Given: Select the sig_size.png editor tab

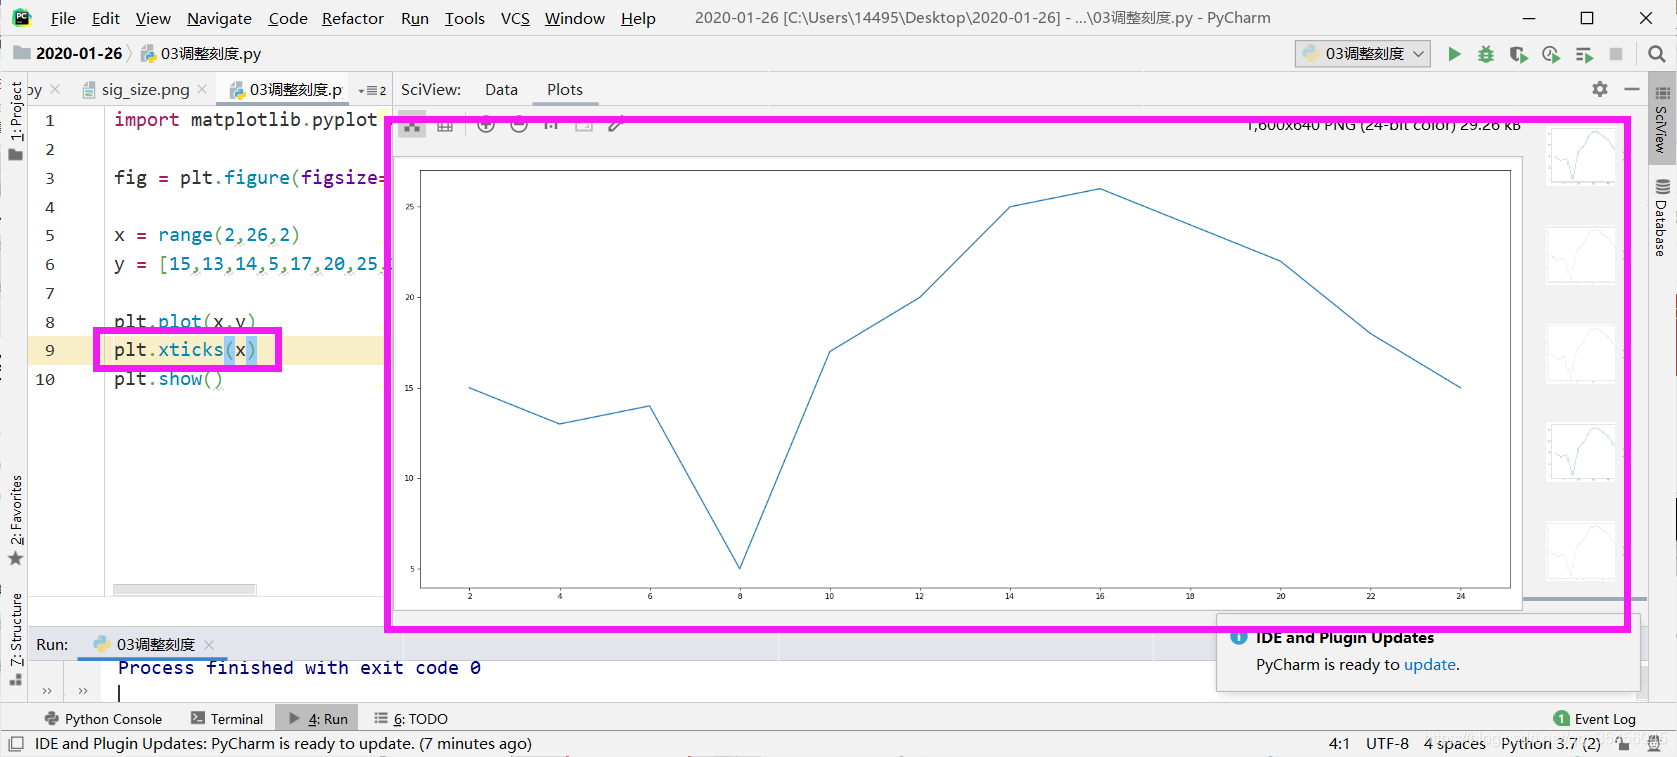Looking at the screenshot, I should [x=145, y=89].
